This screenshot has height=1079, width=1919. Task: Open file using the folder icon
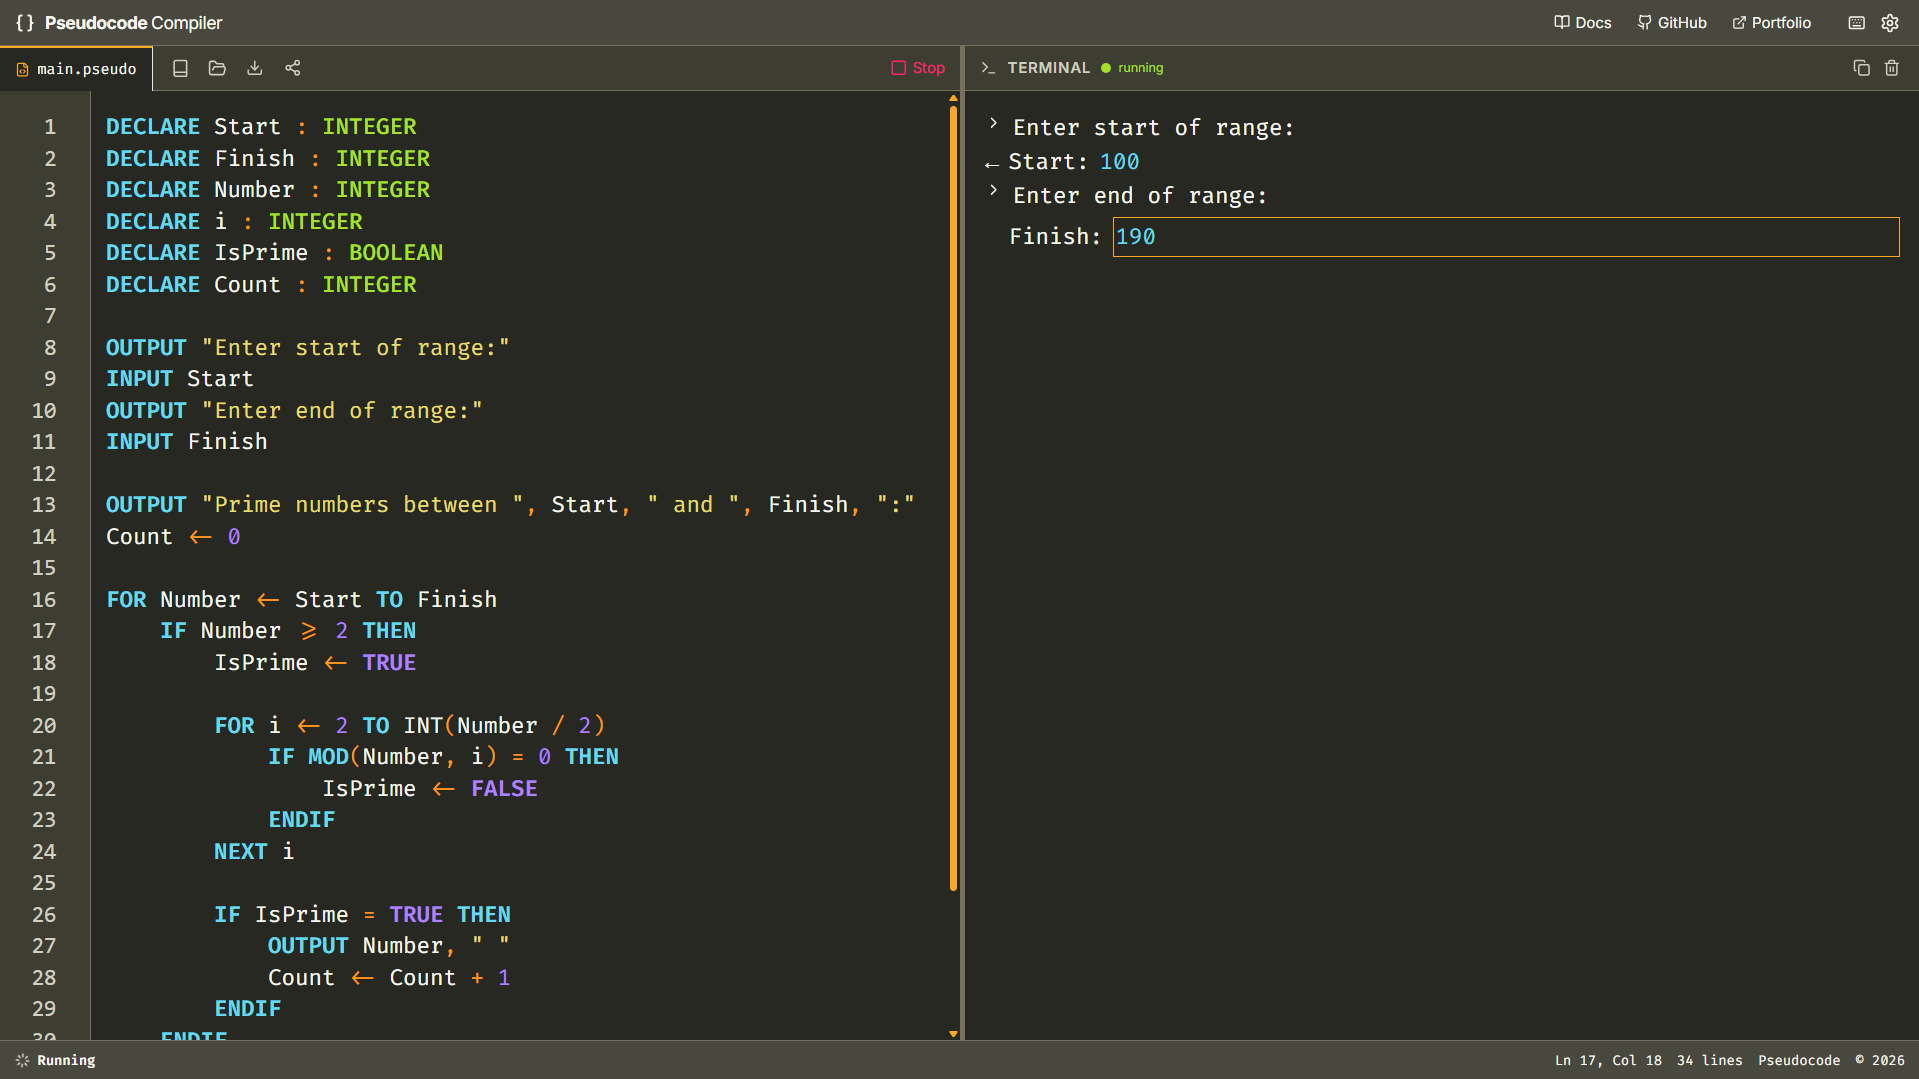click(217, 68)
